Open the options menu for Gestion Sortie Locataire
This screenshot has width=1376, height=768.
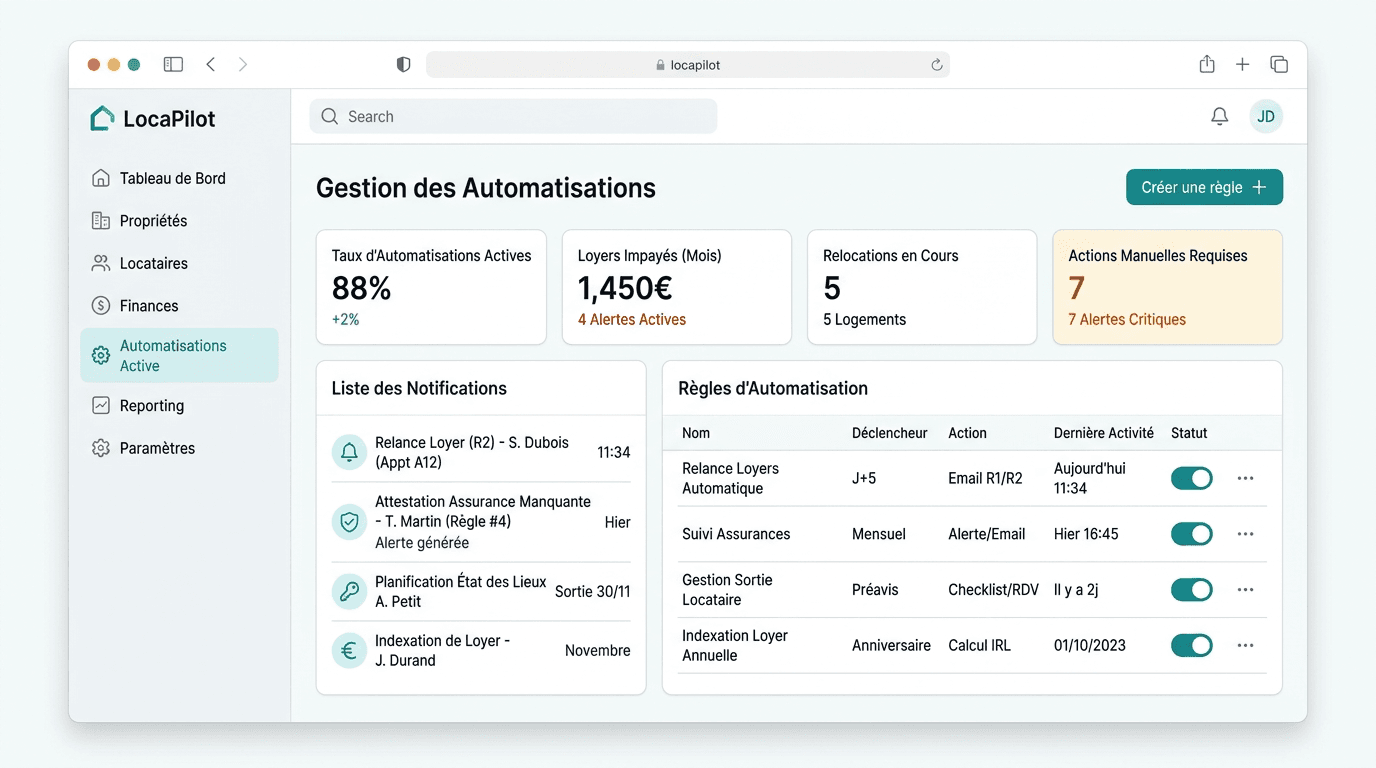point(1245,589)
